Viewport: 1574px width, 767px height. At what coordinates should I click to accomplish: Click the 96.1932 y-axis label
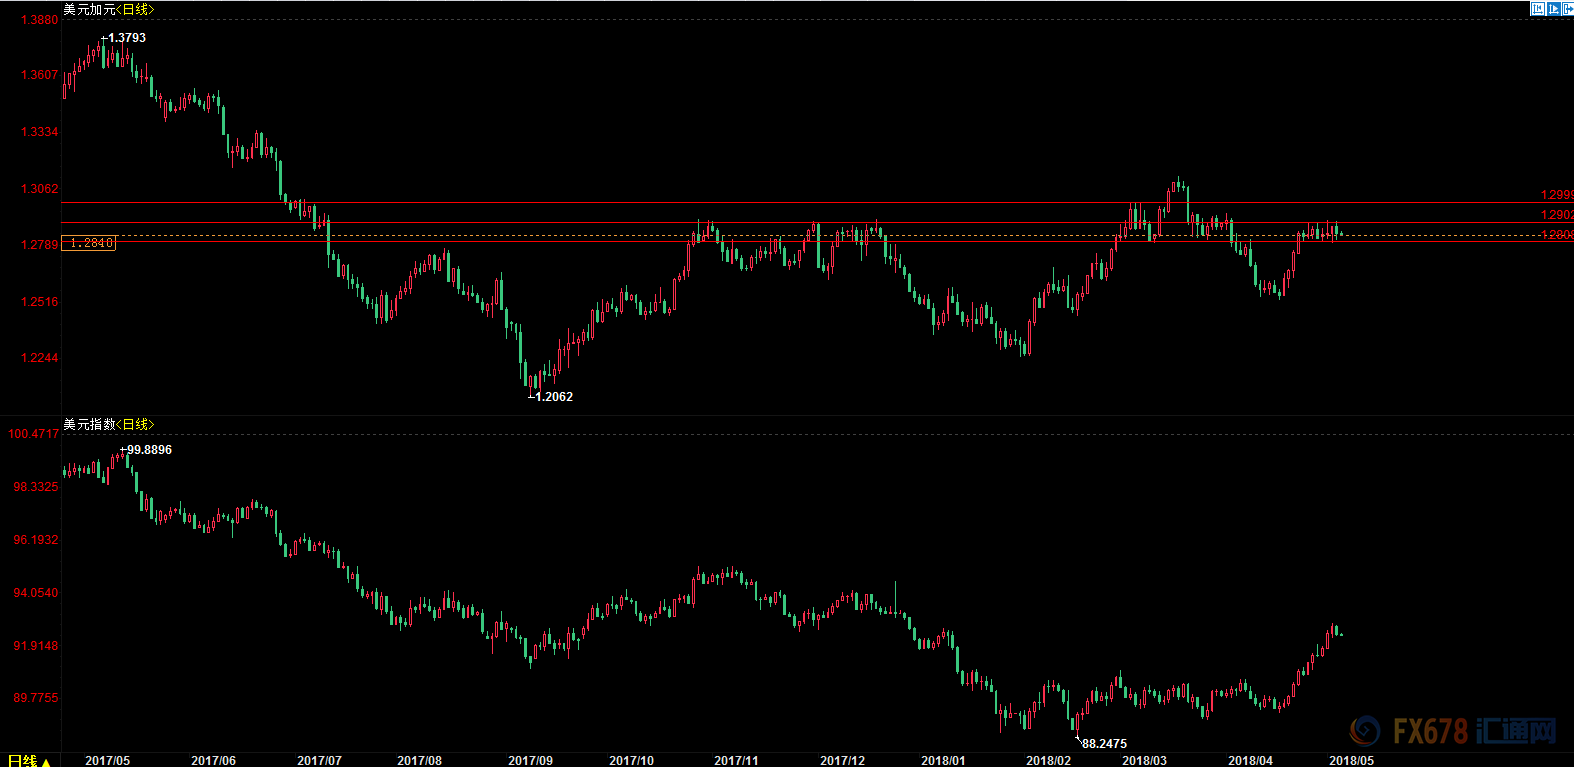(36, 540)
